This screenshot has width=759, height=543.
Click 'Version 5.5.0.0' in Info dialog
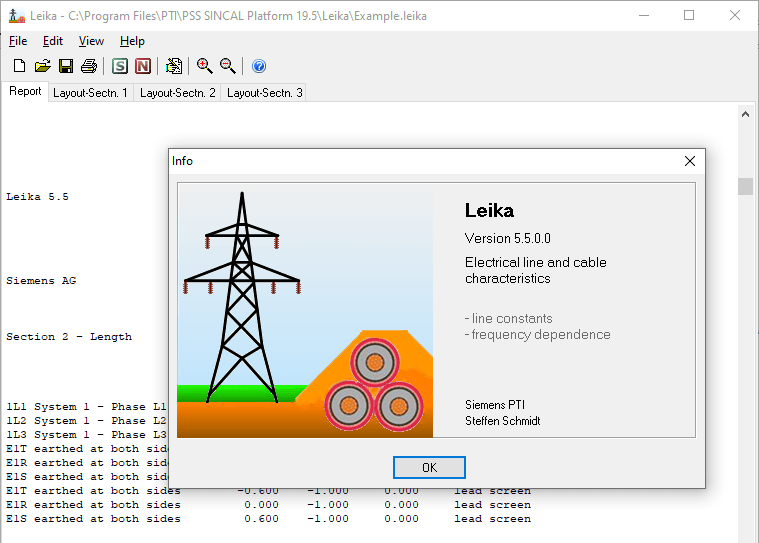507,239
